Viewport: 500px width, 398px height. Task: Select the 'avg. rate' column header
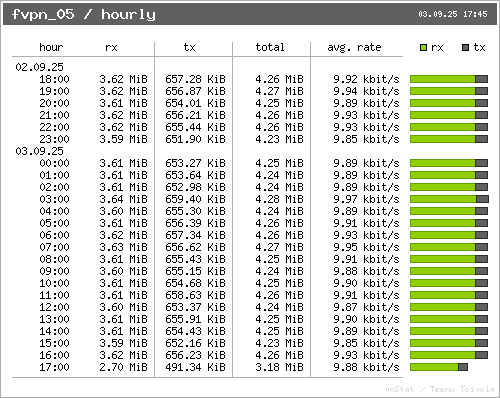click(354, 47)
